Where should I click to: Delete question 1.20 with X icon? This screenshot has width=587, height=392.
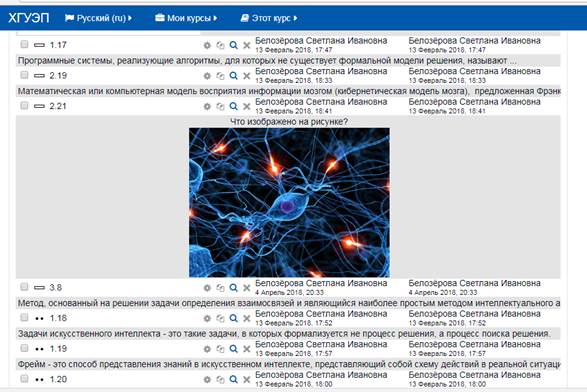pos(247,380)
